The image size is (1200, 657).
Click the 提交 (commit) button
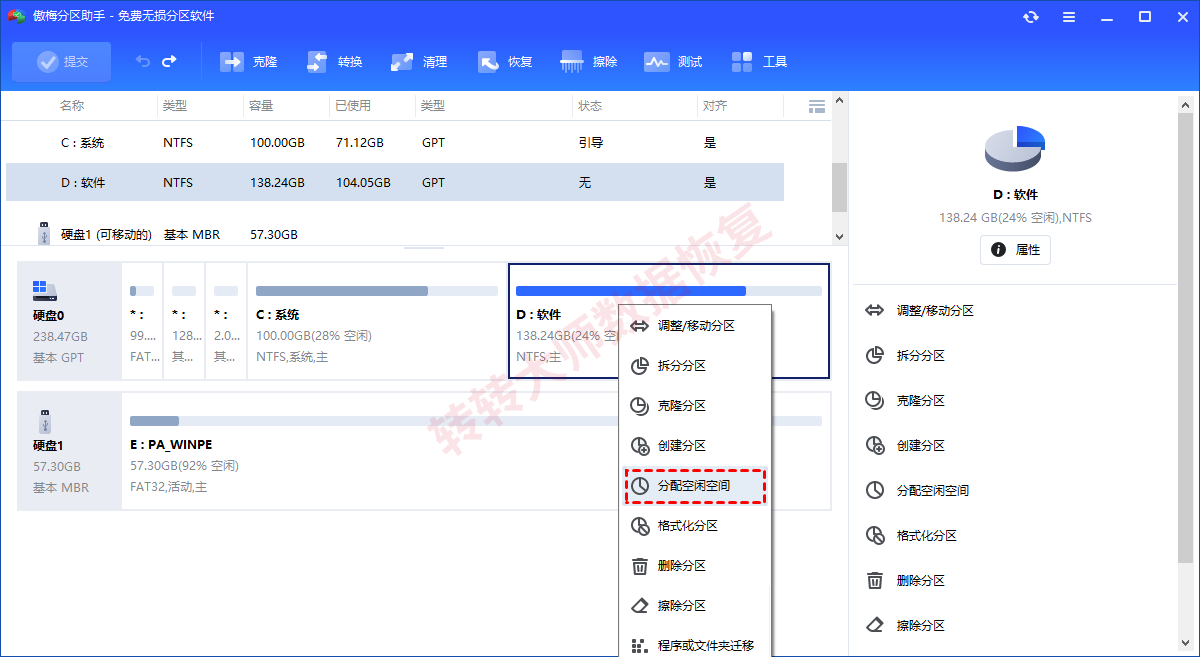62,62
